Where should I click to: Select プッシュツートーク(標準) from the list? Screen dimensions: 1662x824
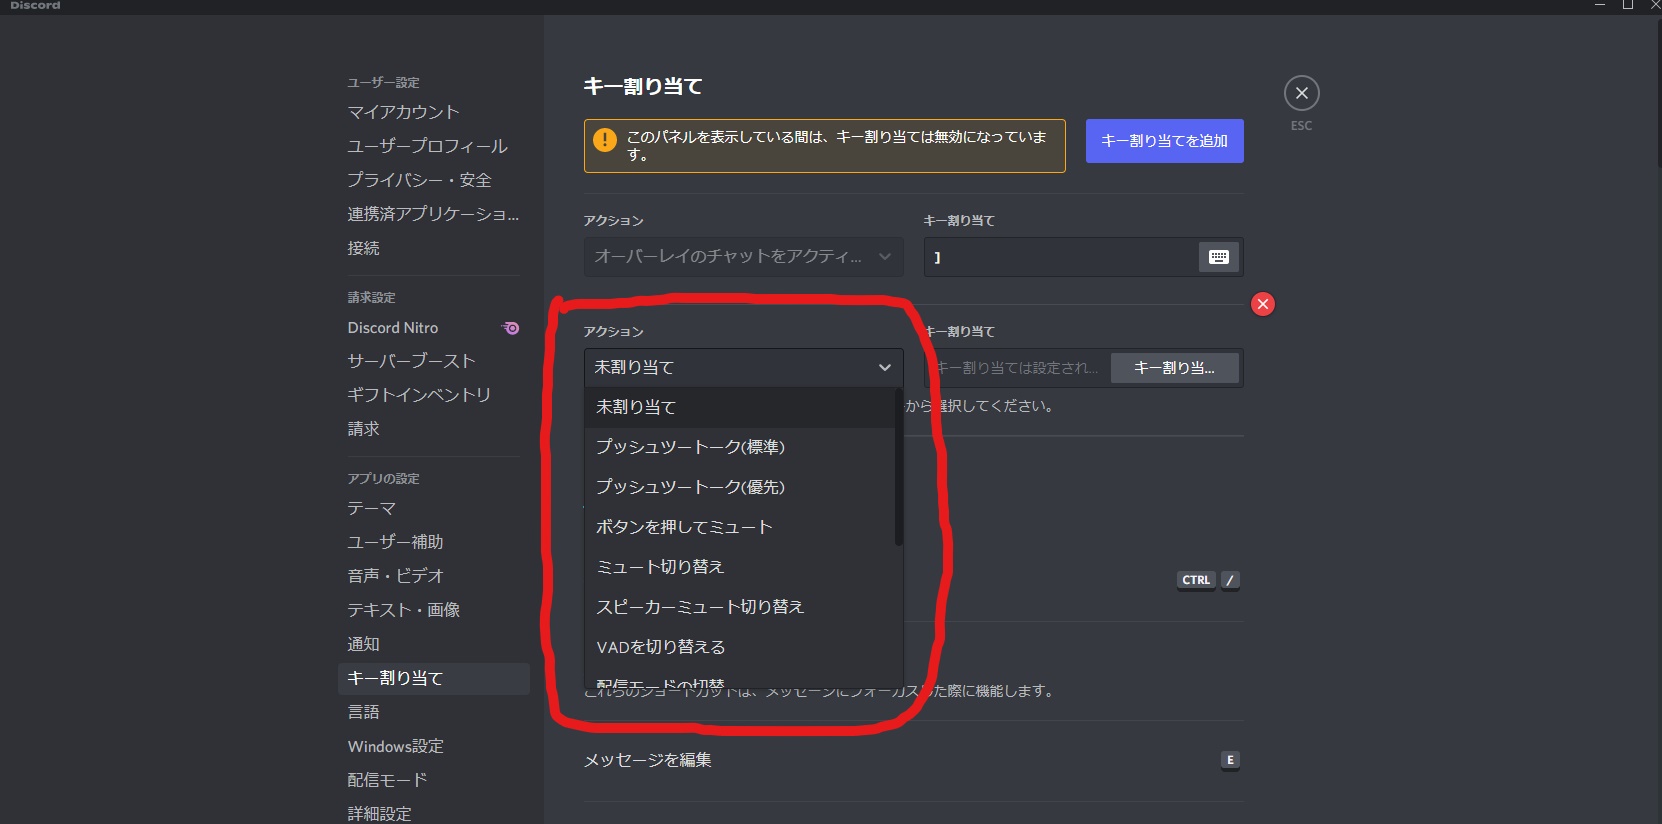pyautogui.click(x=690, y=447)
